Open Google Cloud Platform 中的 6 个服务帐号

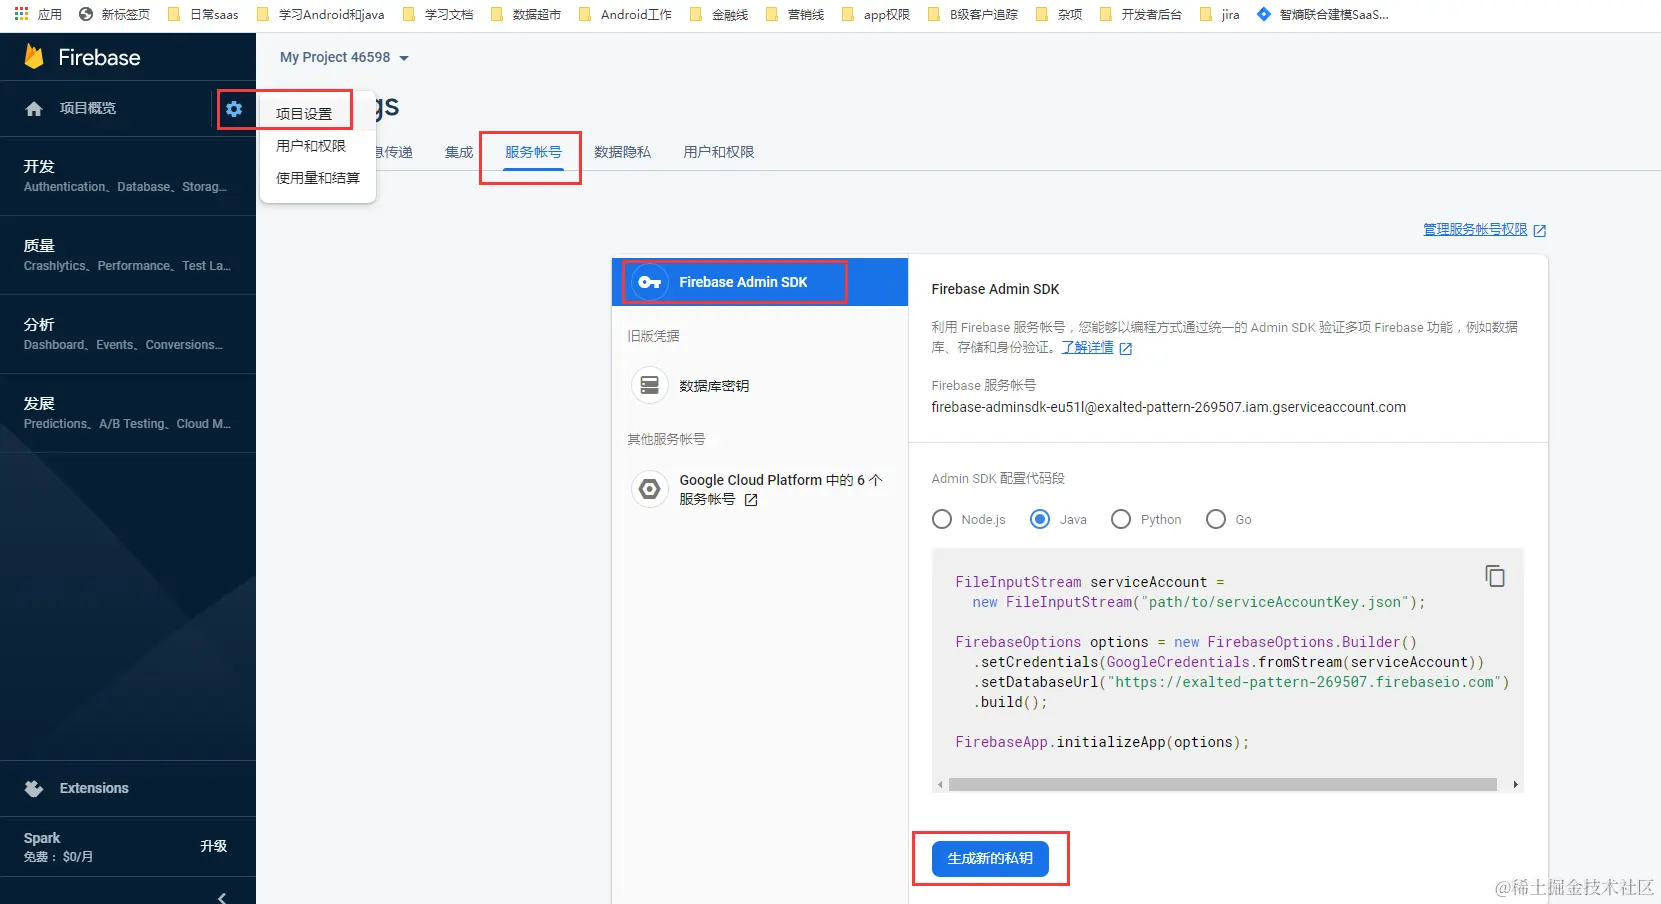click(760, 489)
